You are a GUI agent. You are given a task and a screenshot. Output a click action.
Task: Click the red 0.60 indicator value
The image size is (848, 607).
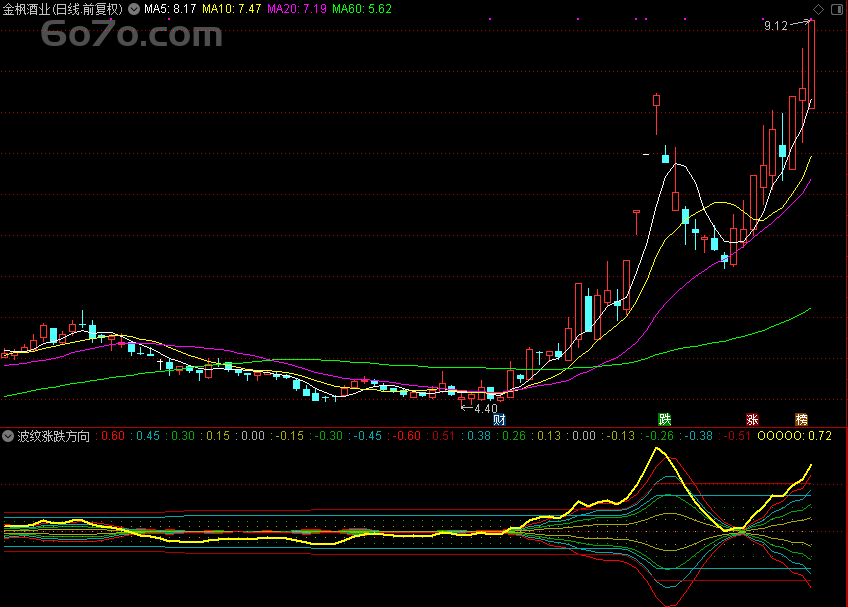[112, 436]
